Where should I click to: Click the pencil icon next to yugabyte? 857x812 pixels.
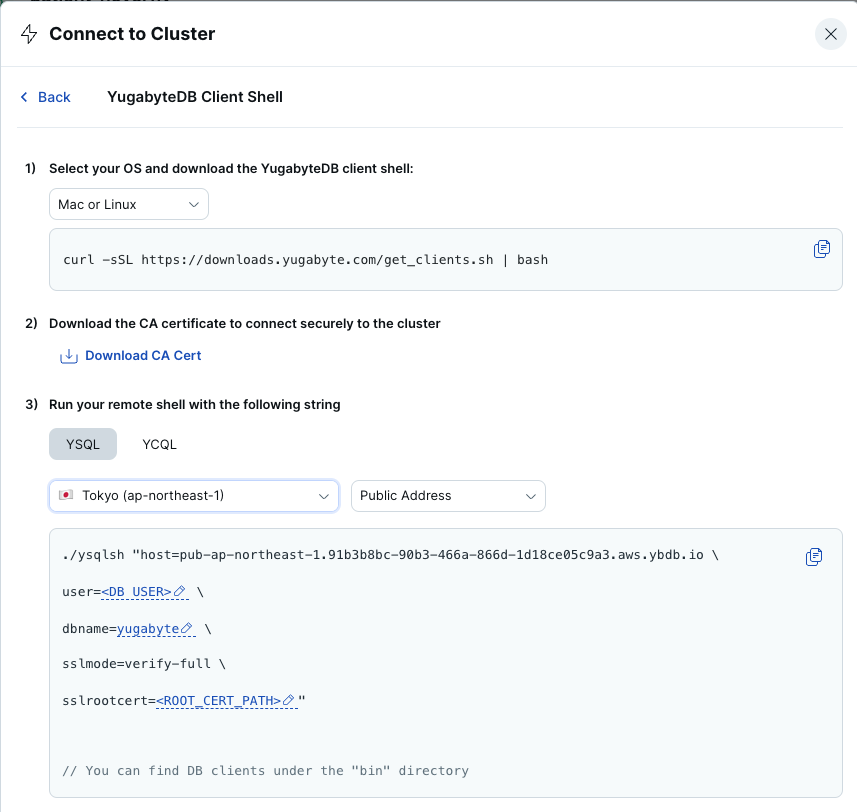186,628
